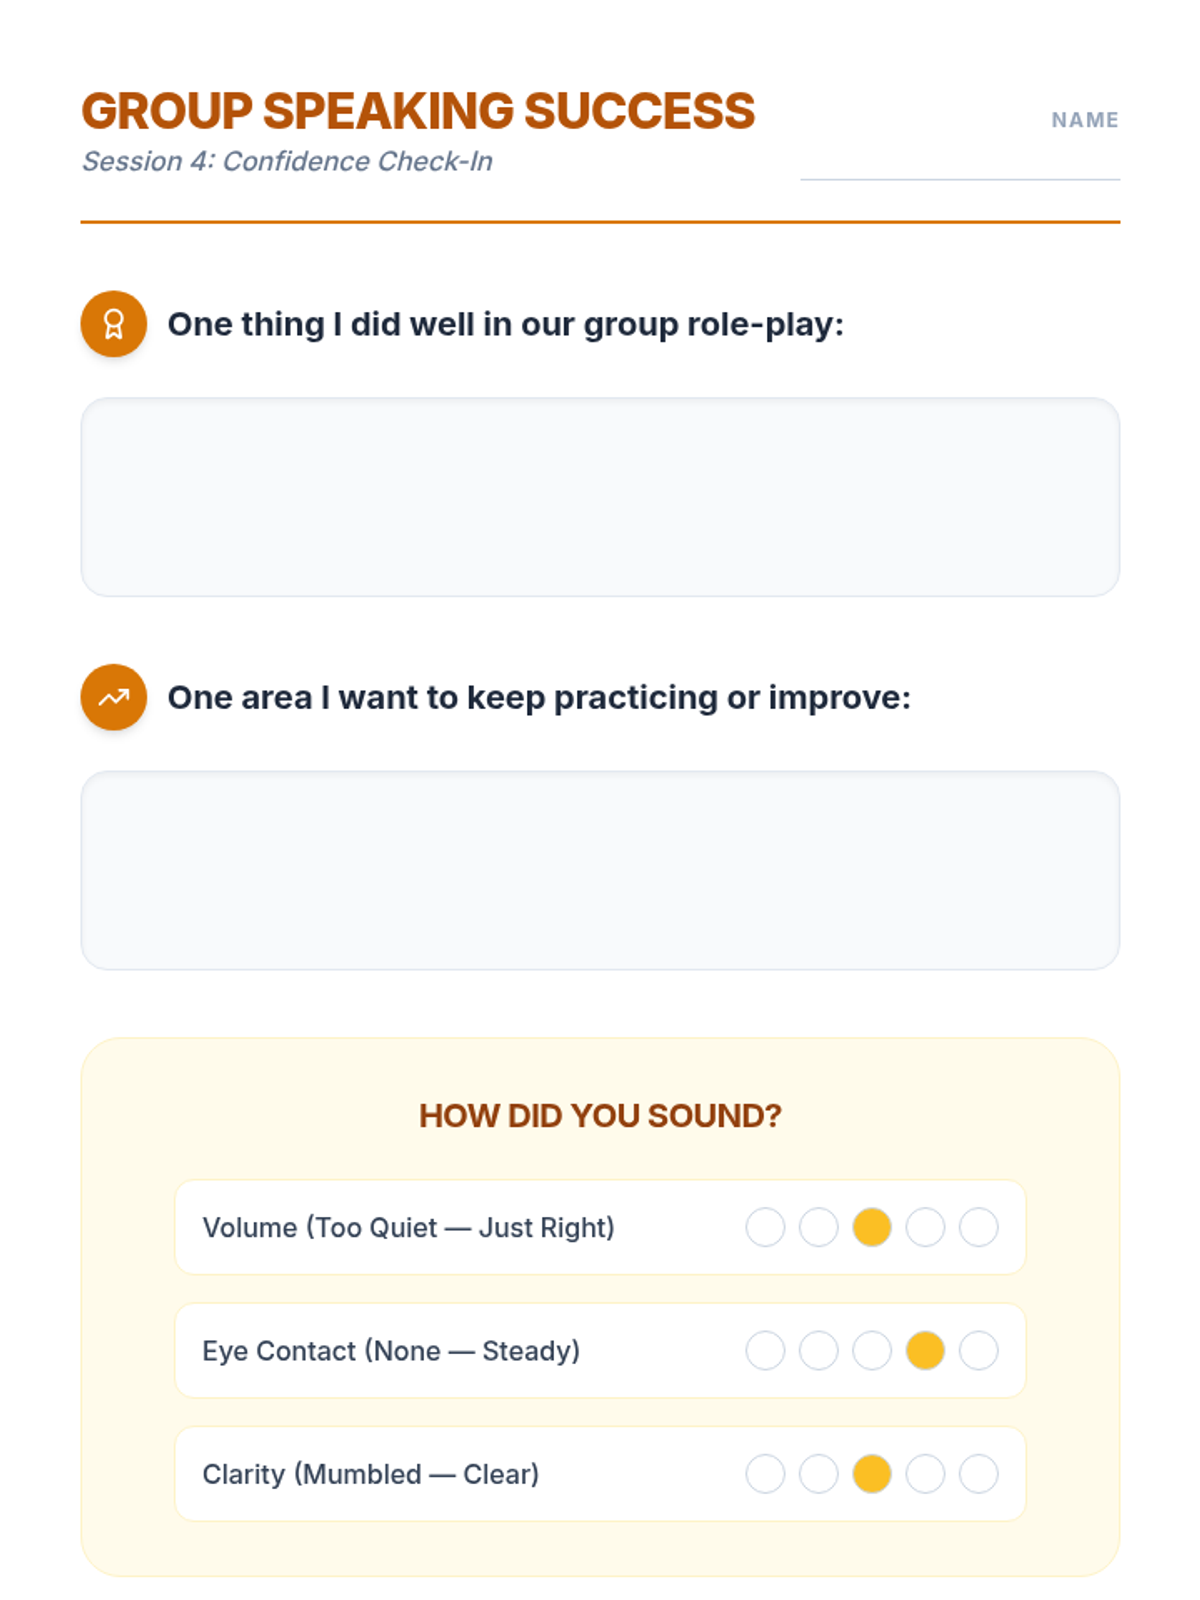
Task: Click the award ribbon icon
Action: tap(114, 324)
